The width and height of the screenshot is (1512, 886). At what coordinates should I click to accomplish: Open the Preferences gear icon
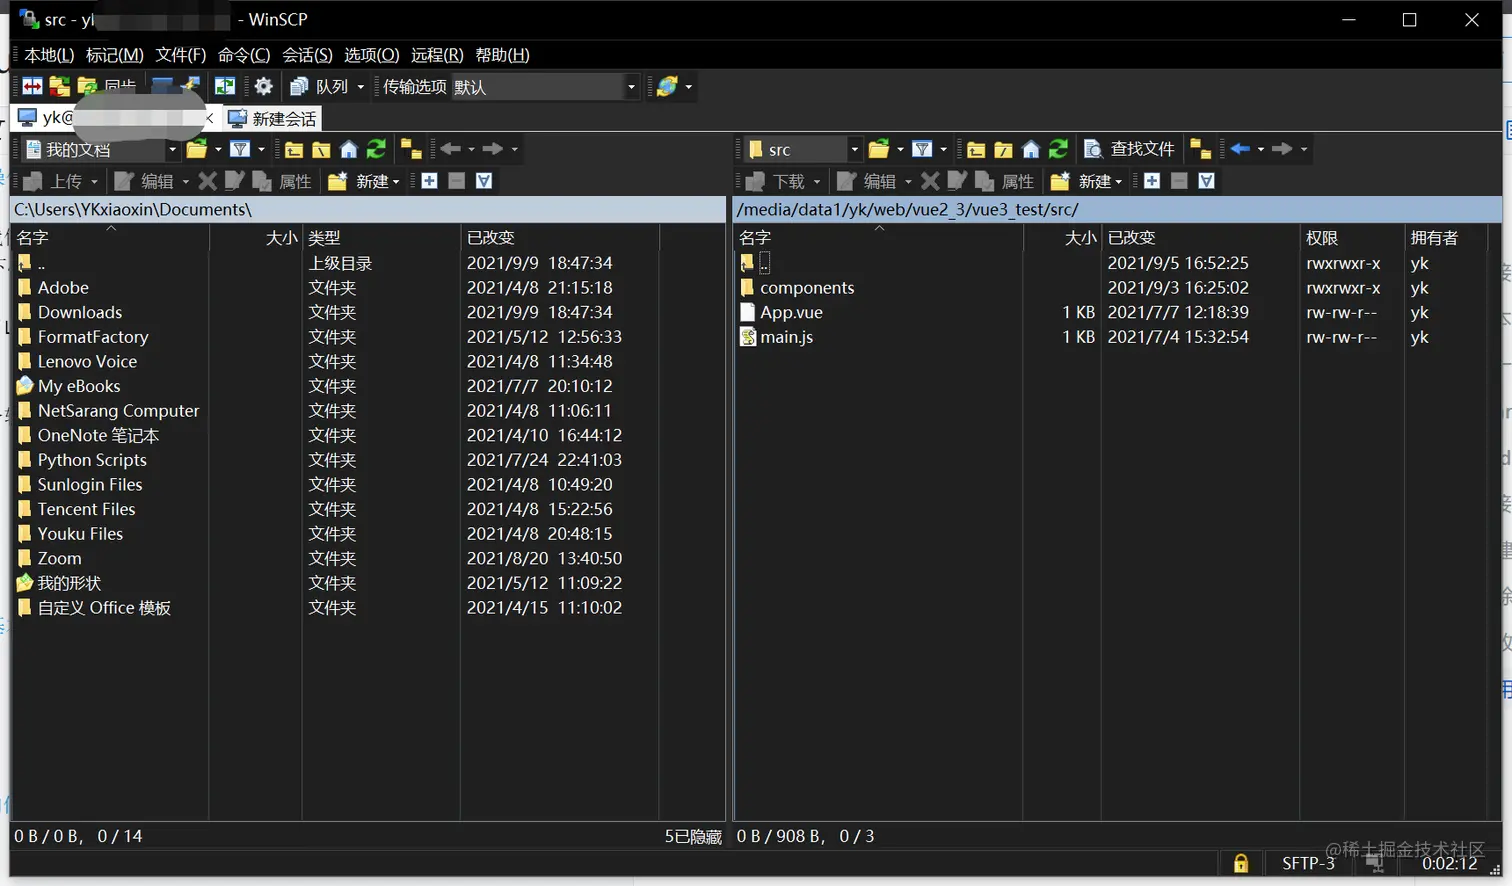coord(263,87)
